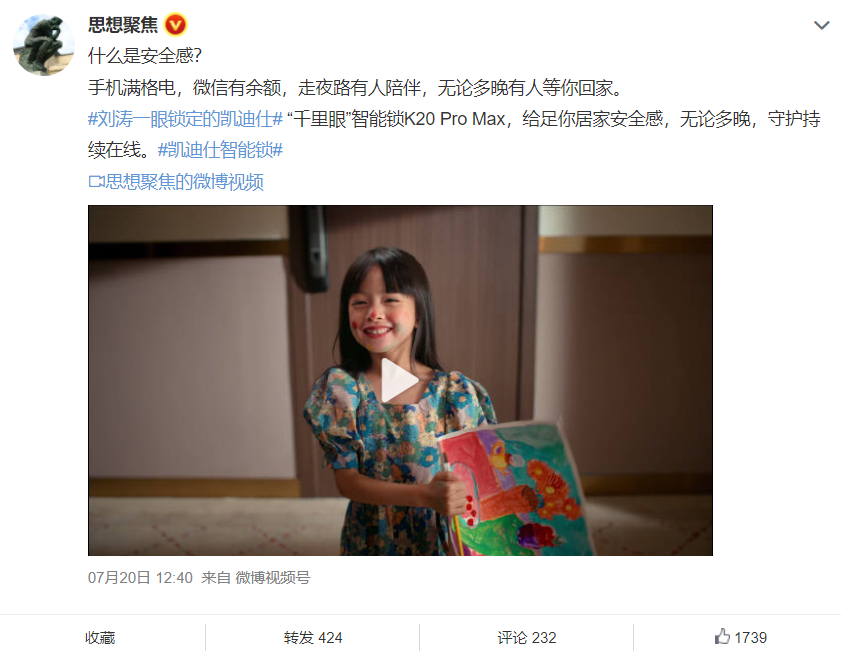Click the 1739 likes count
This screenshot has width=841, height=658.
(x=750, y=638)
